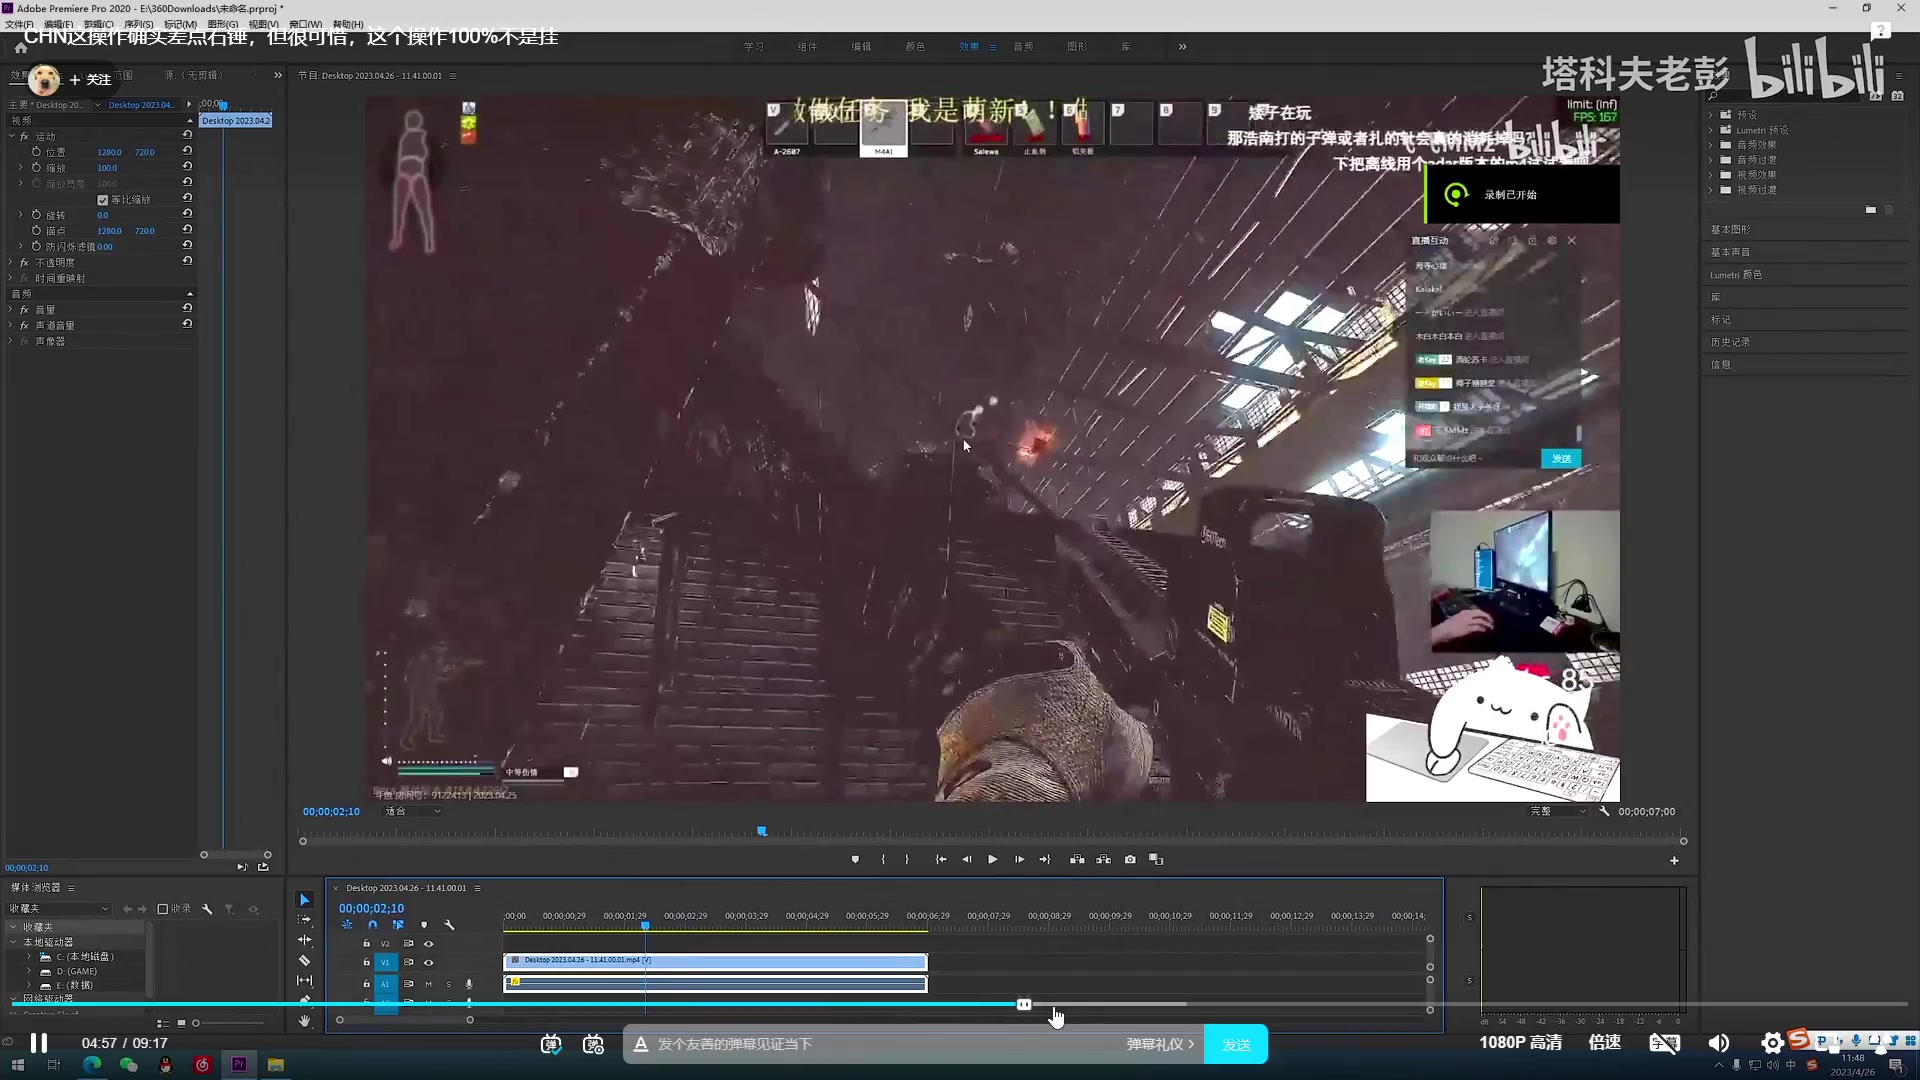Open danmaku settings icon

click(x=593, y=1044)
